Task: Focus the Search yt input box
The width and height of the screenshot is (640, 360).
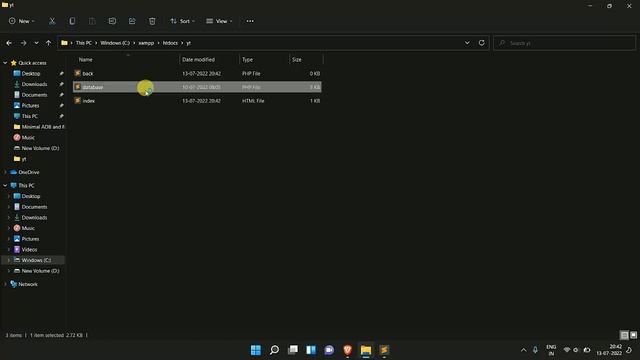Action: click(564, 43)
